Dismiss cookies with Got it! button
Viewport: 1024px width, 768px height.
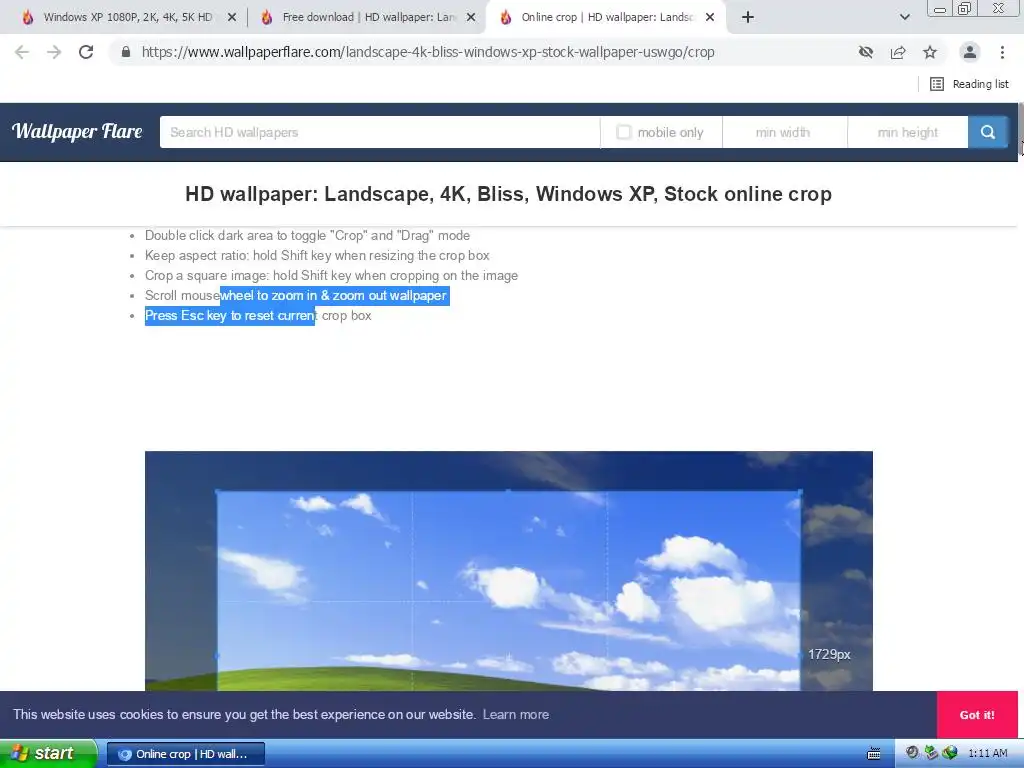click(977, 715)
